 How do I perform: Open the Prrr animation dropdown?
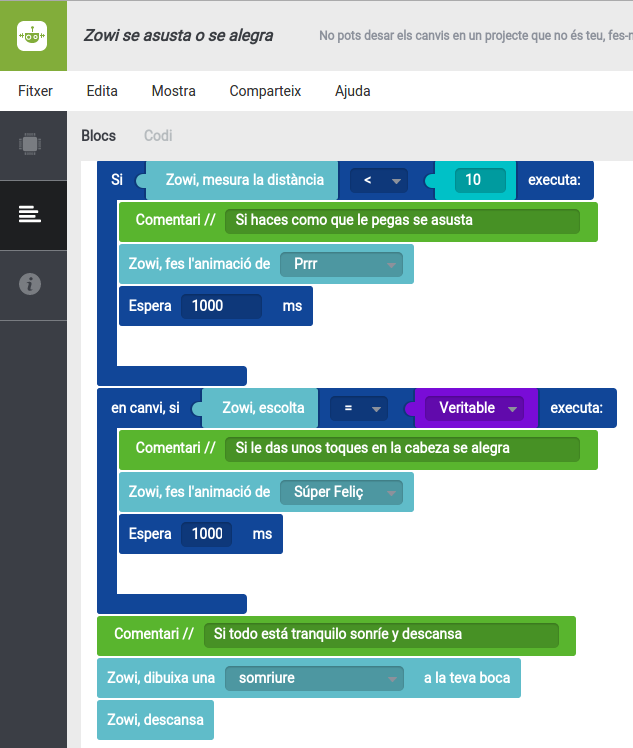(x=341, y=265)
